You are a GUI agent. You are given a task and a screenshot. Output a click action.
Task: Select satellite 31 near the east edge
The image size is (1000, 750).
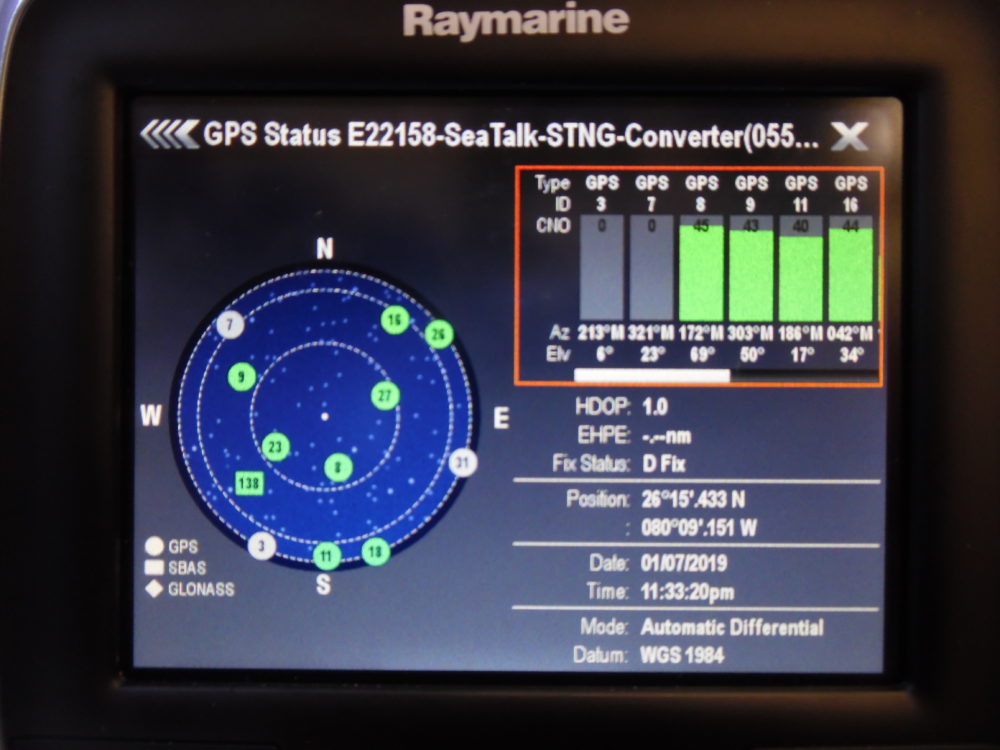pos(463,462)
